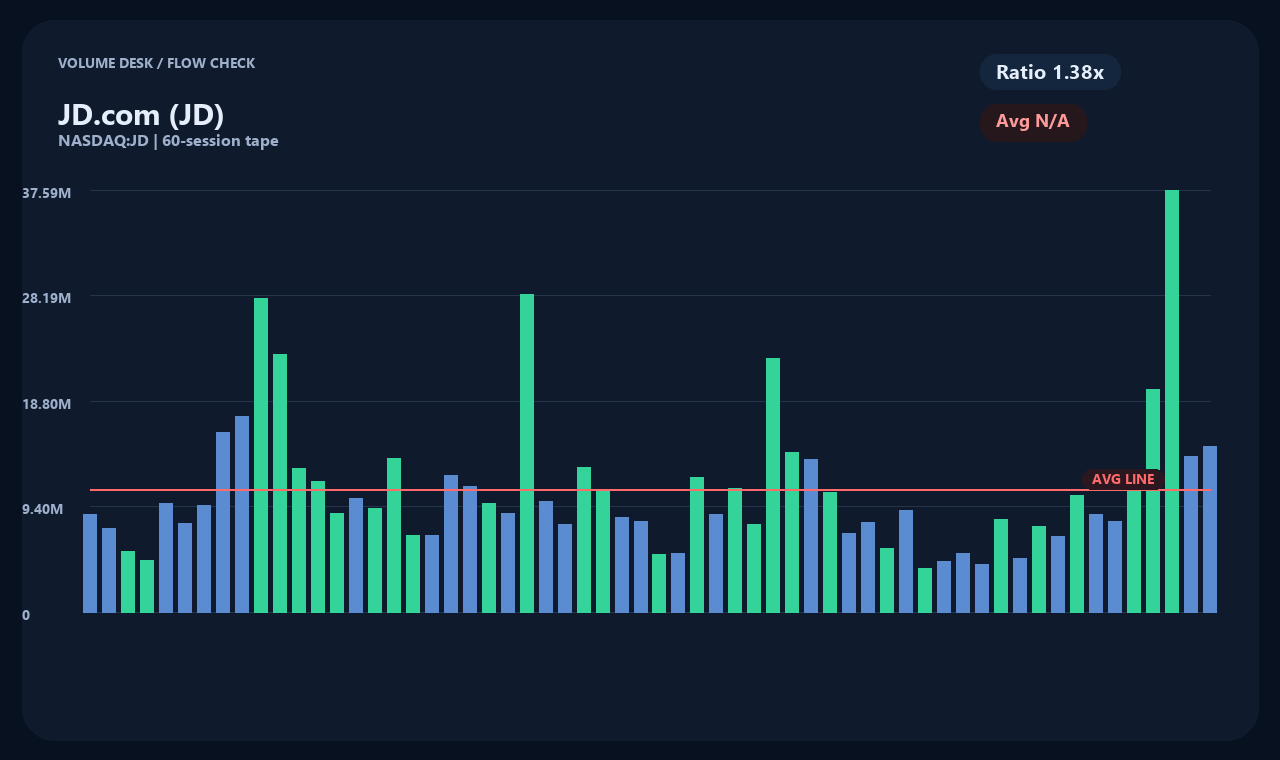The image size is (1280, 760).
Task: Click the NASDAQ:JD 60-session tape subtitle
Action: coord(168,141)
